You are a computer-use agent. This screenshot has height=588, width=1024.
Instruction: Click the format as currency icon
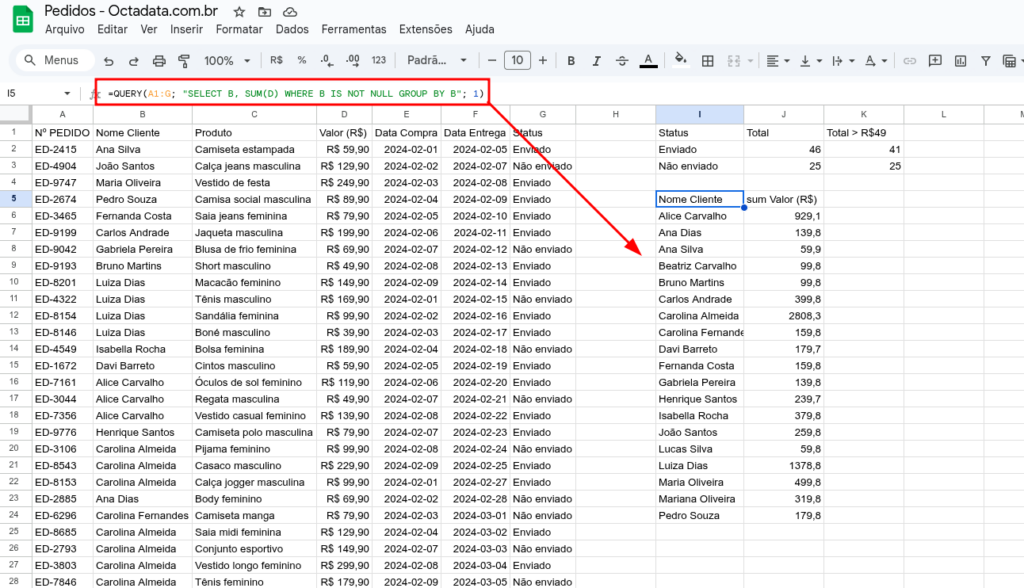point(274,60)
